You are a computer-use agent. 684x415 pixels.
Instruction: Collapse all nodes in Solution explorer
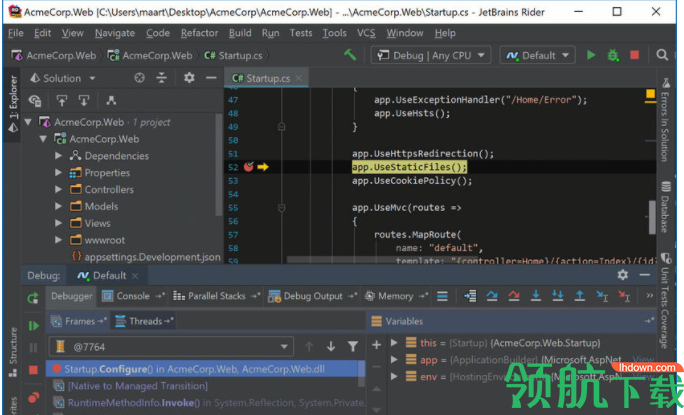[161, 78]
